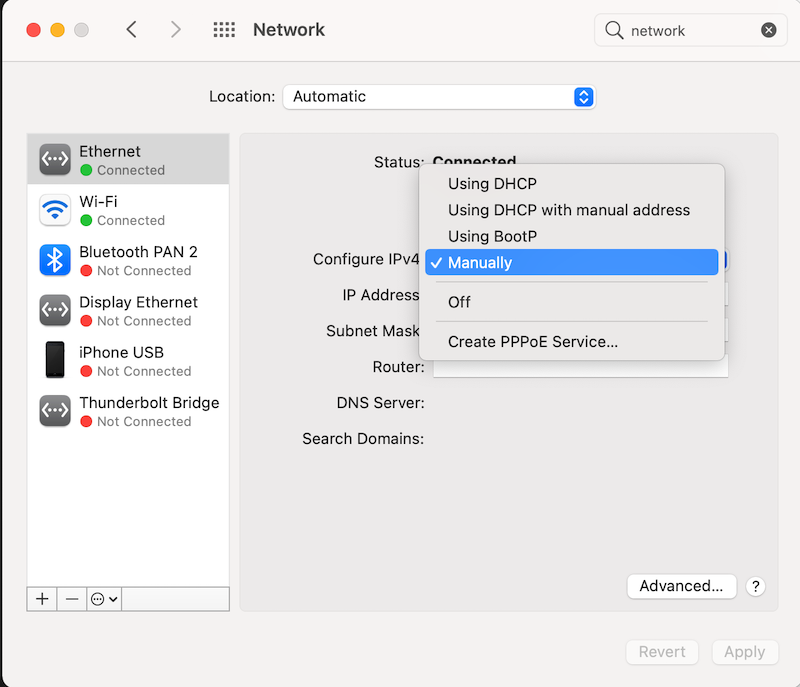The height and width of the screenshot is (687, 800).
Task: Click the Wi-Fi service icon
Action: pos(55,210)
